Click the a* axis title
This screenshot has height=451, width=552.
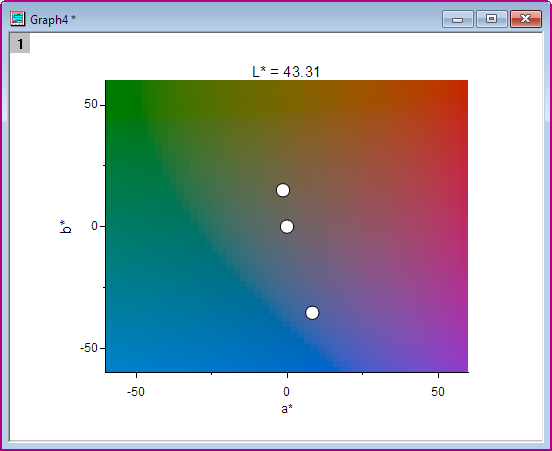tap(287, 409)
